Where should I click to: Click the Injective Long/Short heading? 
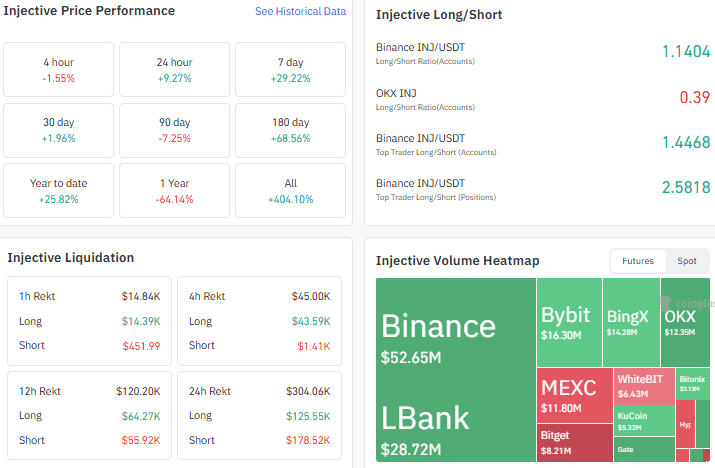pos(439,15)
